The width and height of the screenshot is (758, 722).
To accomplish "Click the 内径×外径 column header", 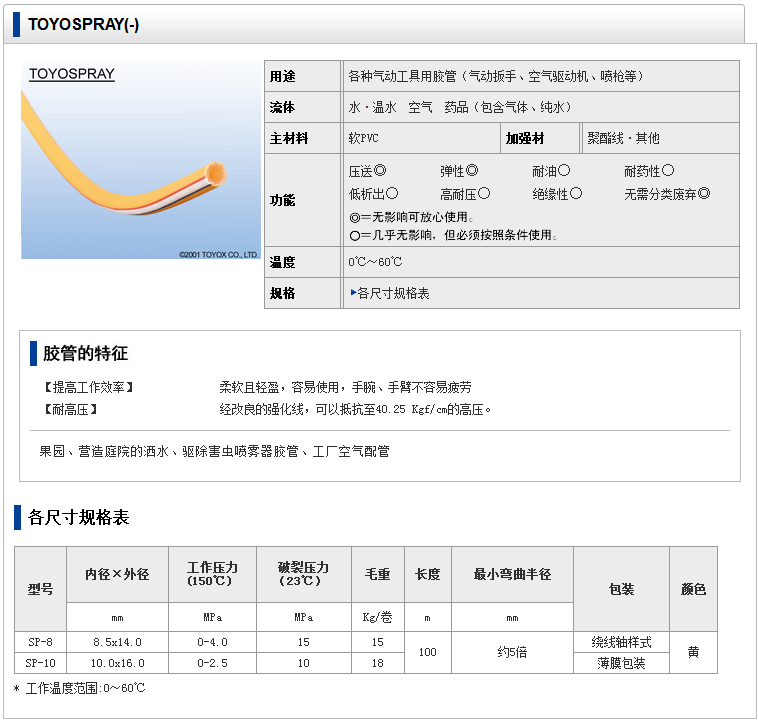I will pos(117,575).
